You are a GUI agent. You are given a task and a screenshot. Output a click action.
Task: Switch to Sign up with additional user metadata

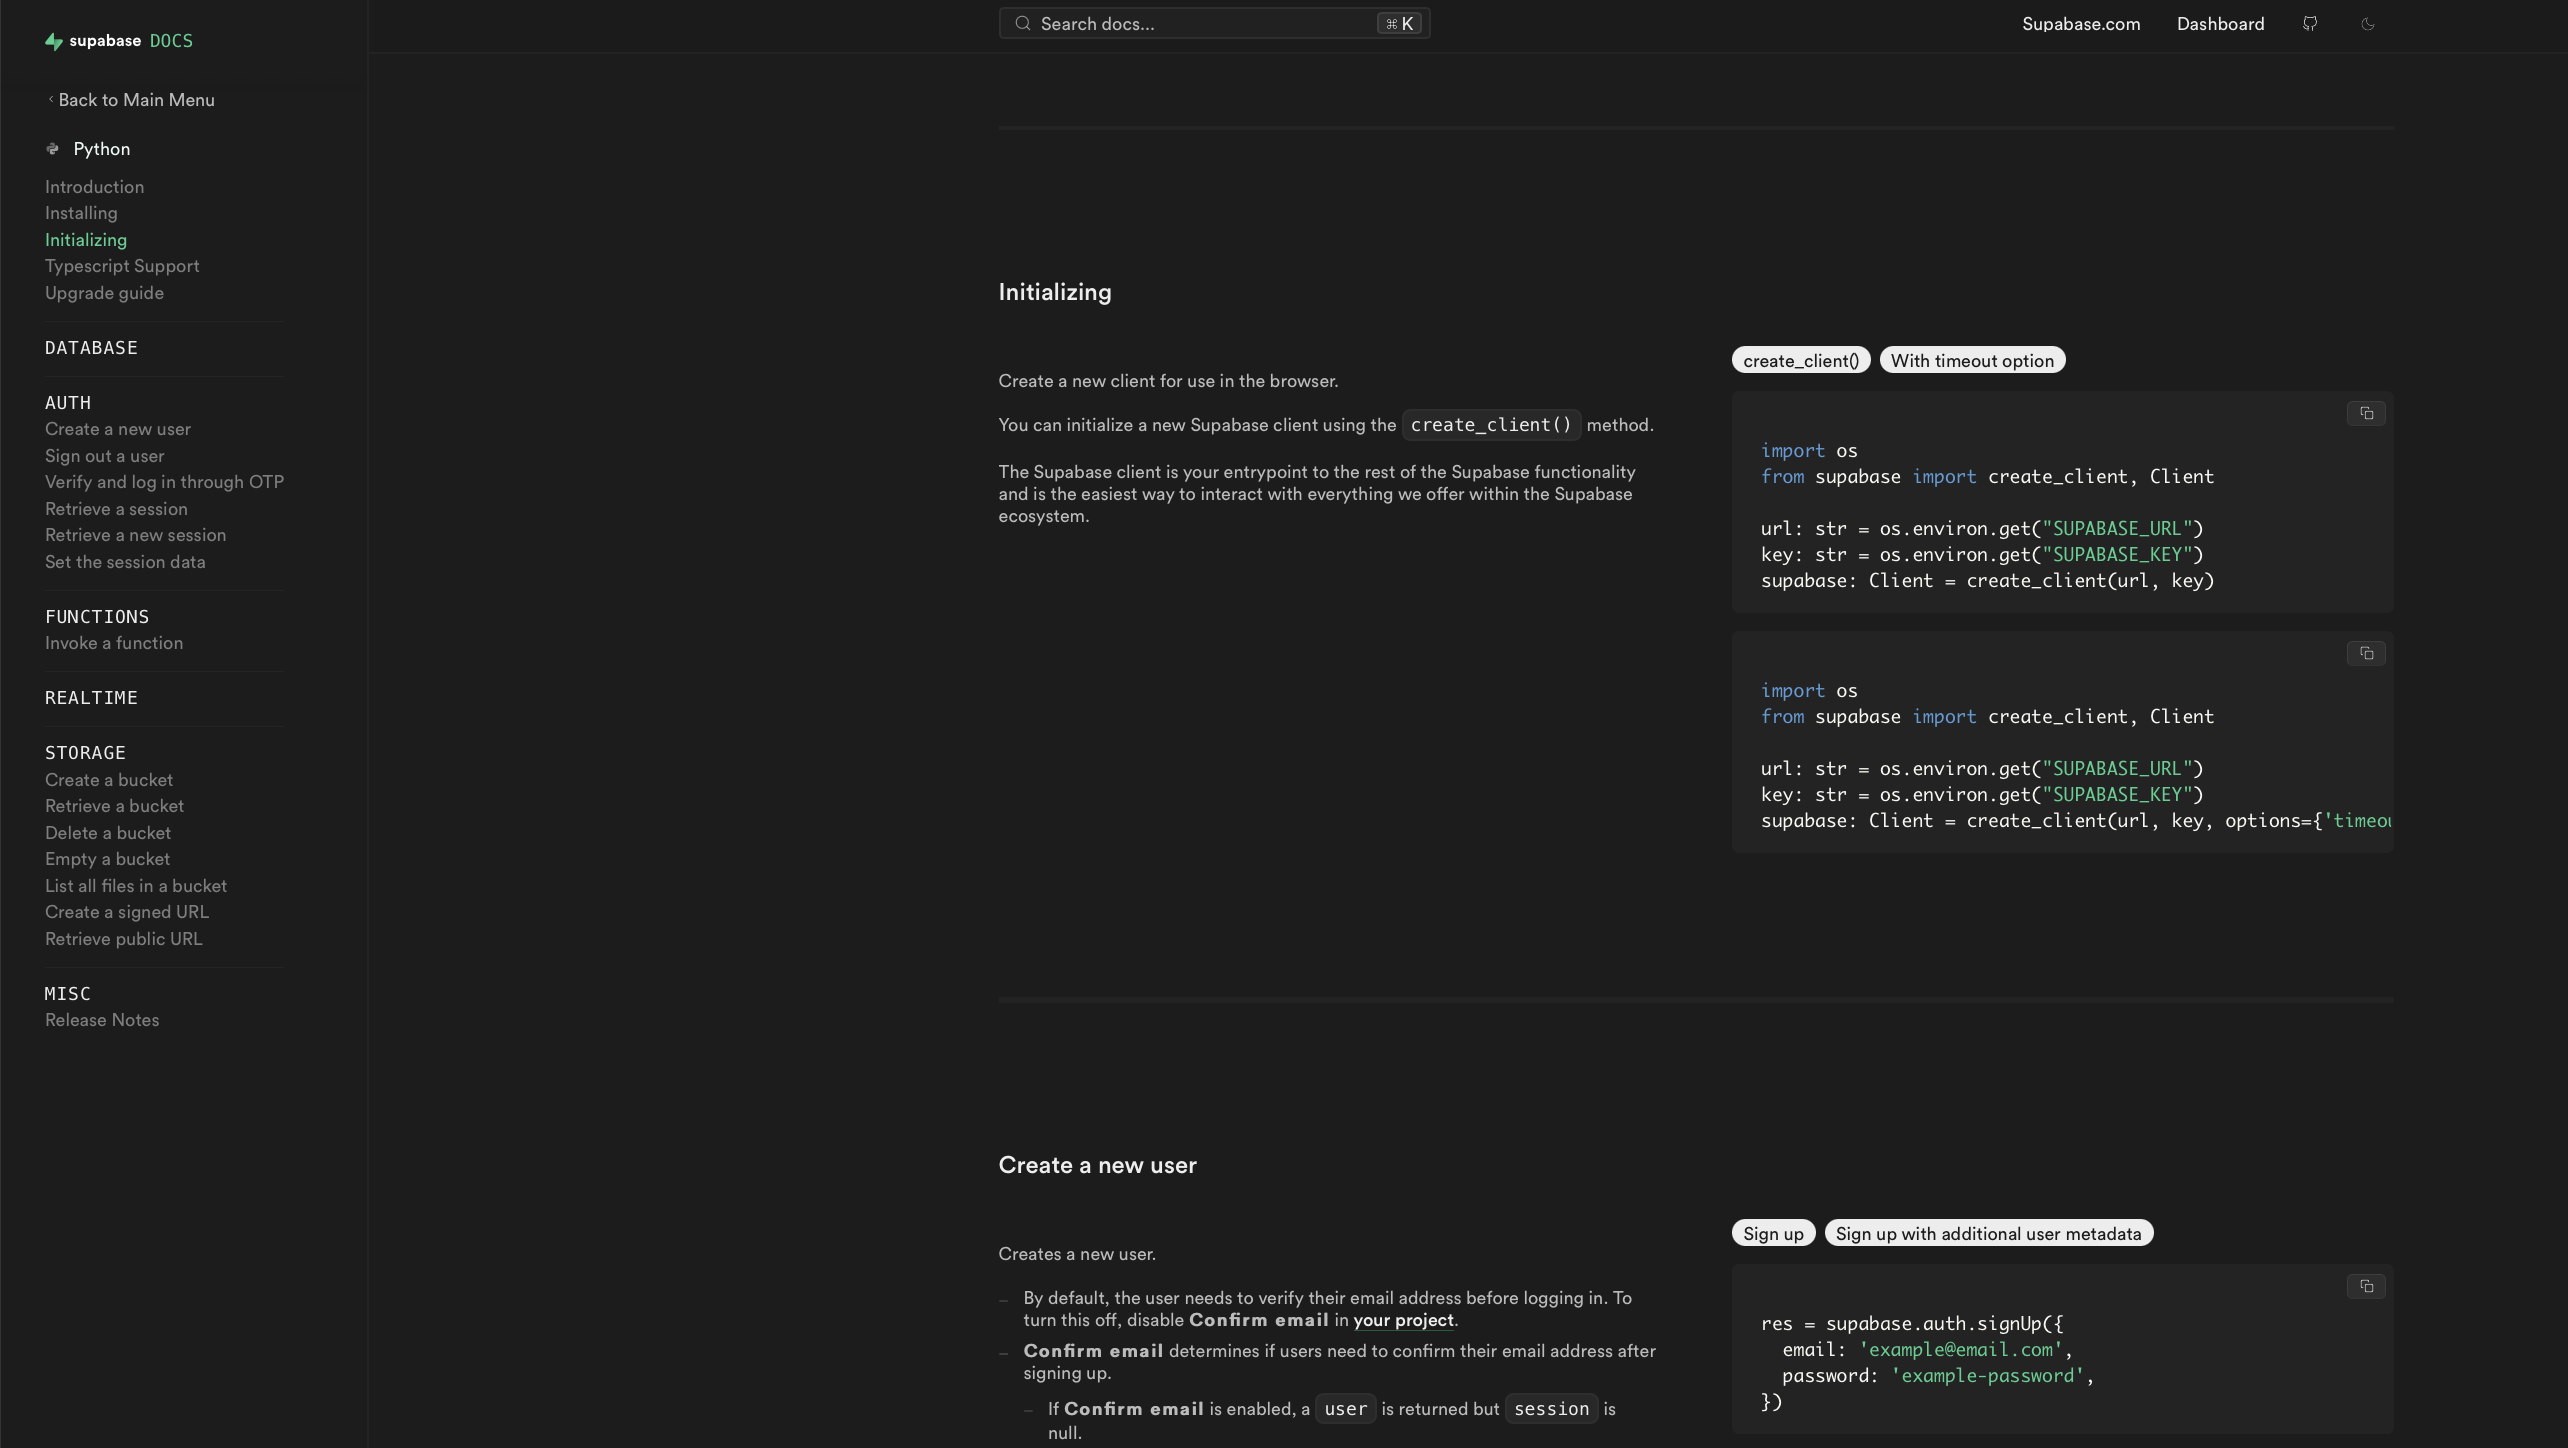click(x=1988, y=1234)
